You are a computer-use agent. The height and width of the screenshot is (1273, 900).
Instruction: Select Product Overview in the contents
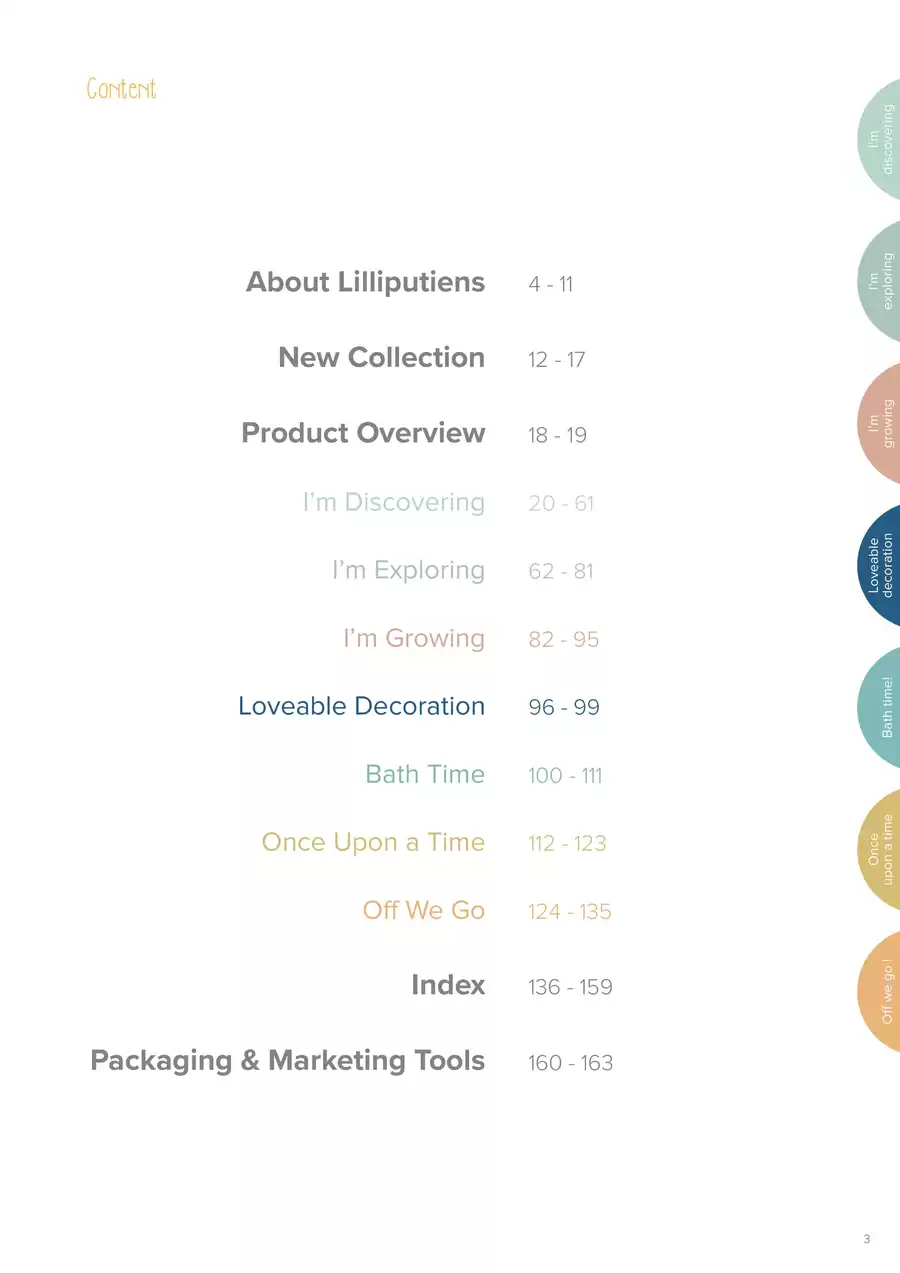363,433
